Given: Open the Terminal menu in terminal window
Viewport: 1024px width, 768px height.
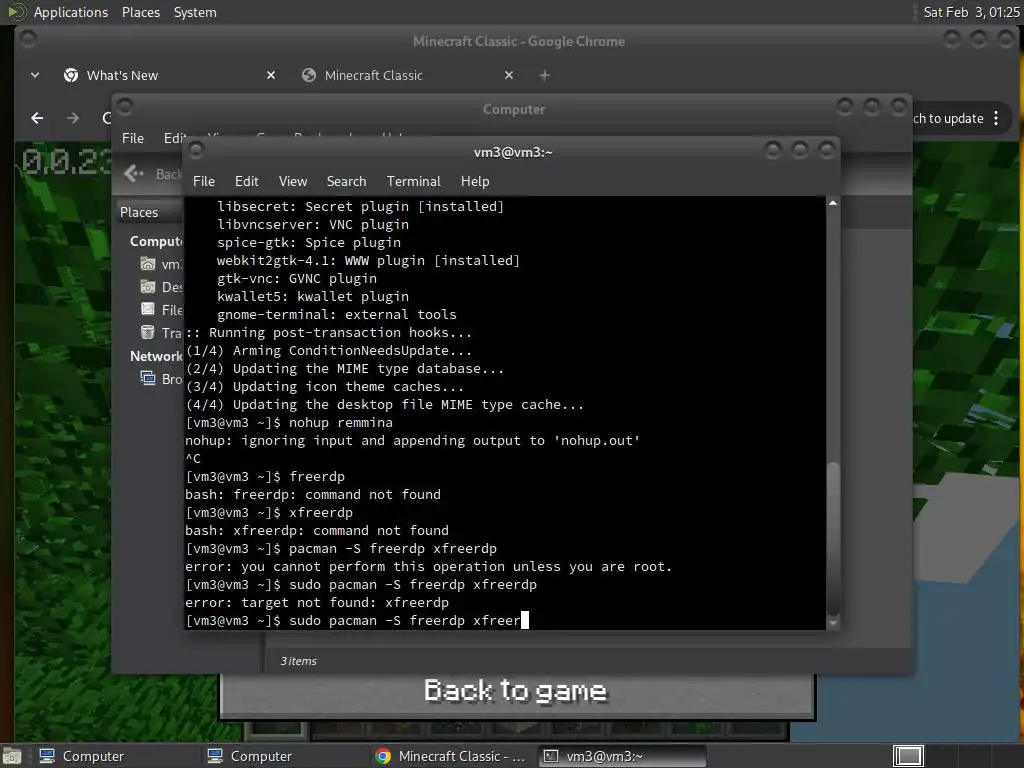Looking at the screenshot, I should coord(413,182).
